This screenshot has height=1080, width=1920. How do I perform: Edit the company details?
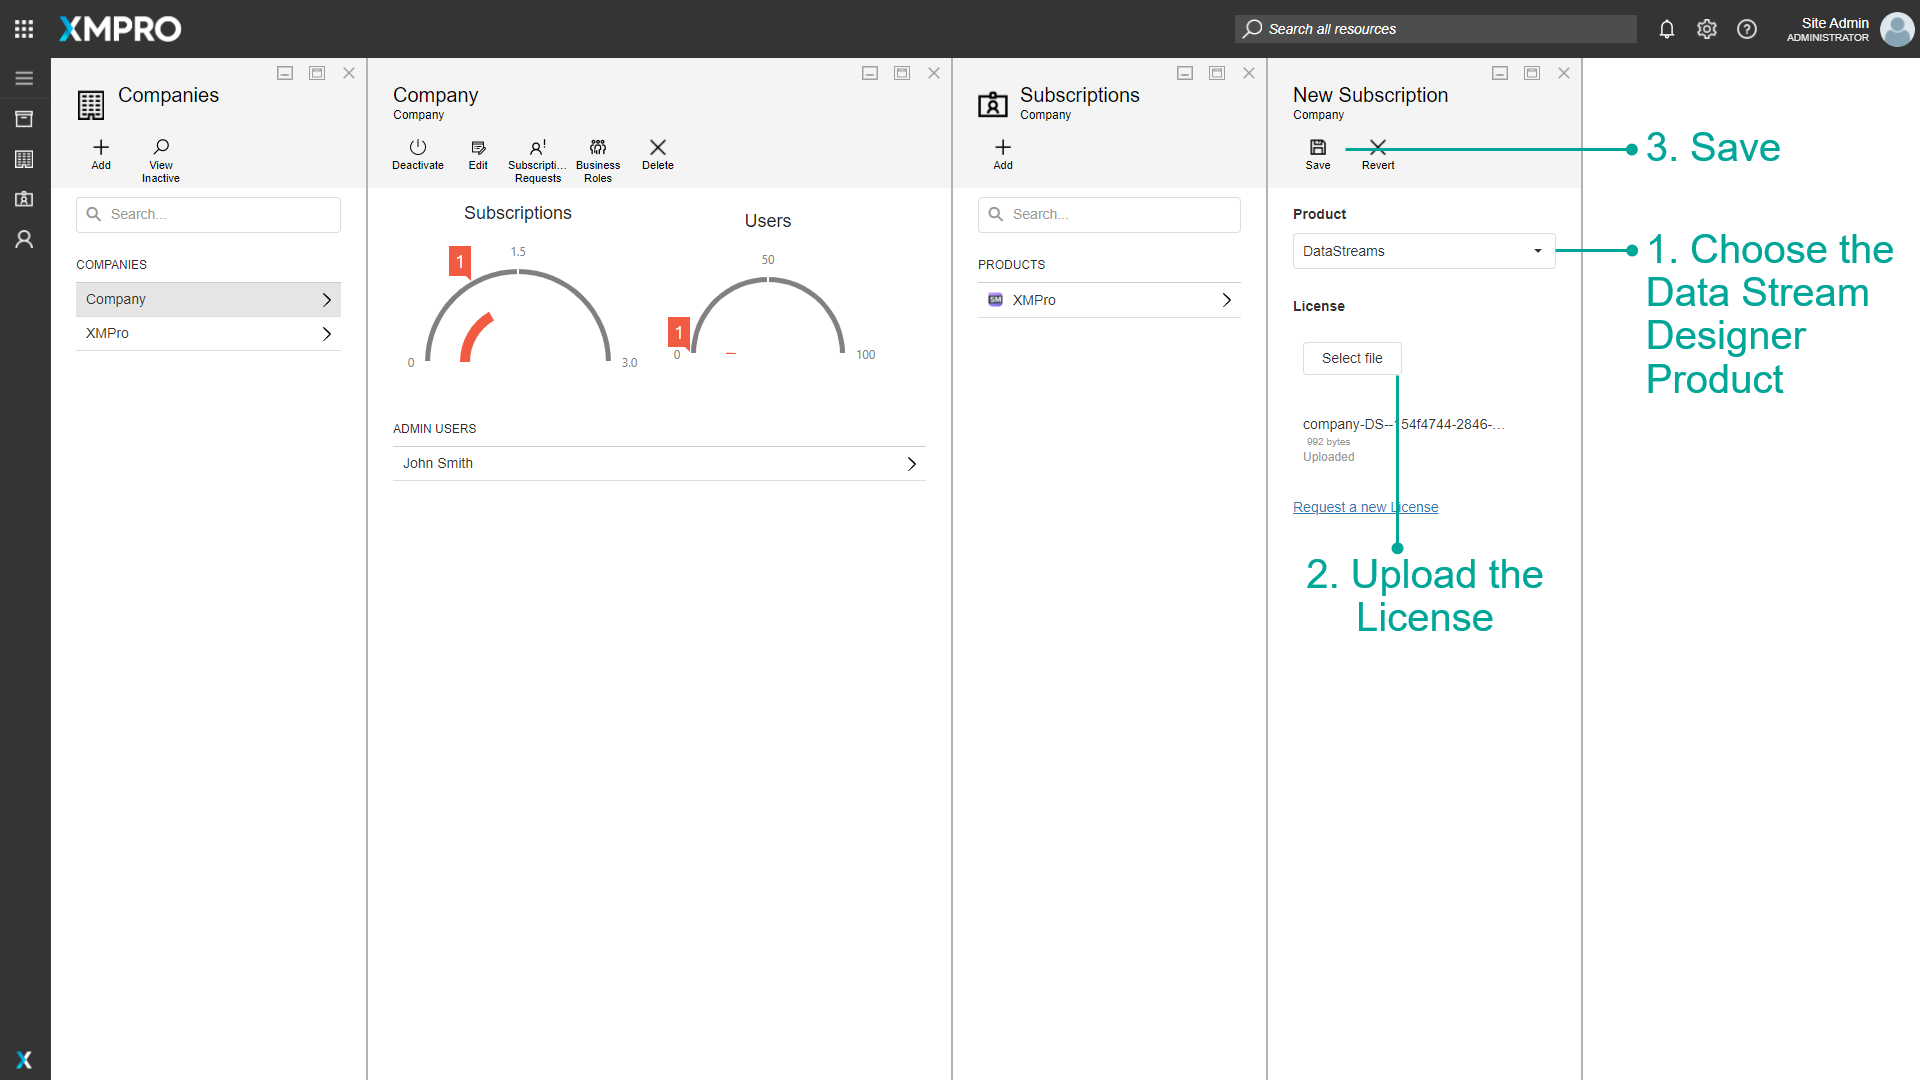tap(478, 148)
